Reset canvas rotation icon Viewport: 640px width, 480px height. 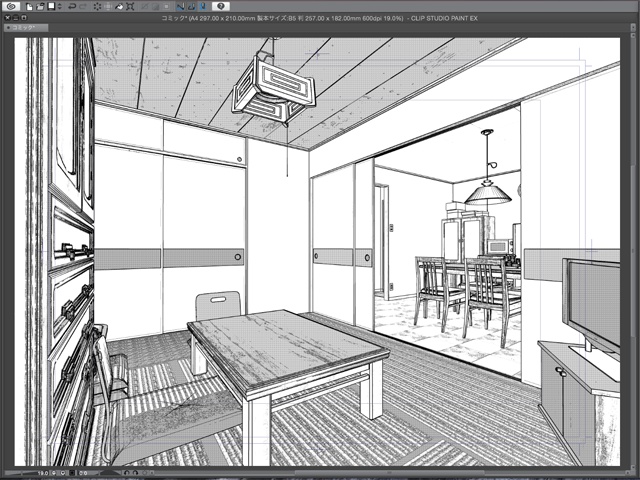[144, 473]
